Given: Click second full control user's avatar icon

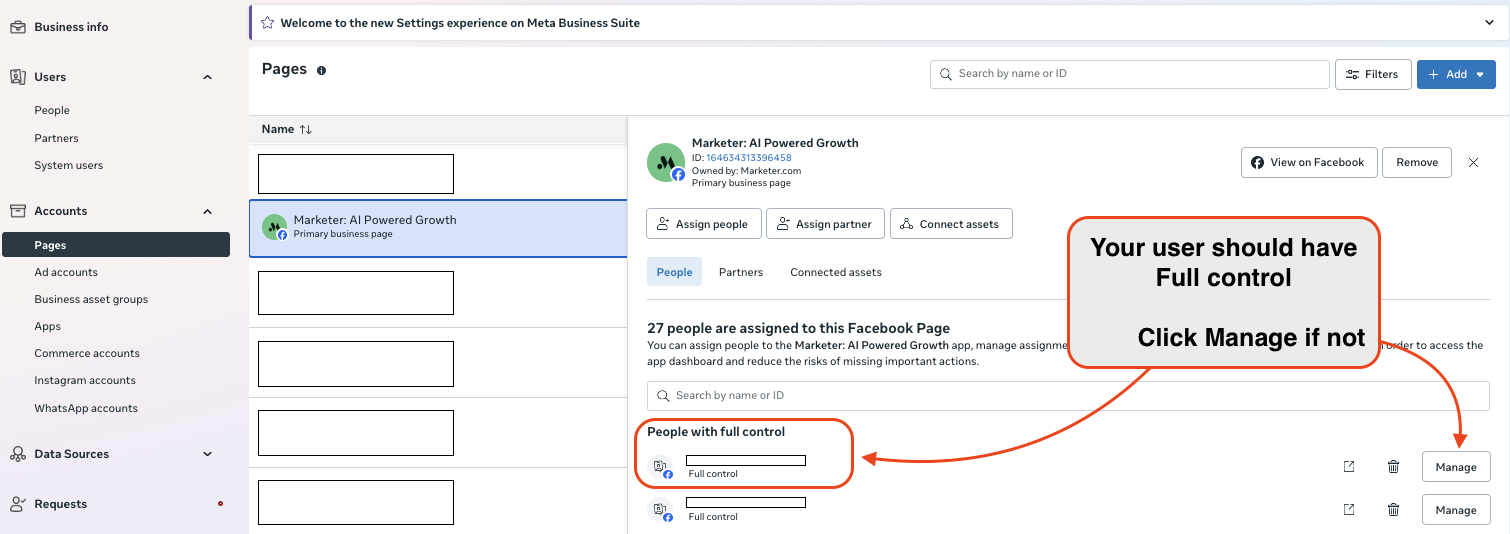Looking at the screenshot, I should (x=660, y=510).
